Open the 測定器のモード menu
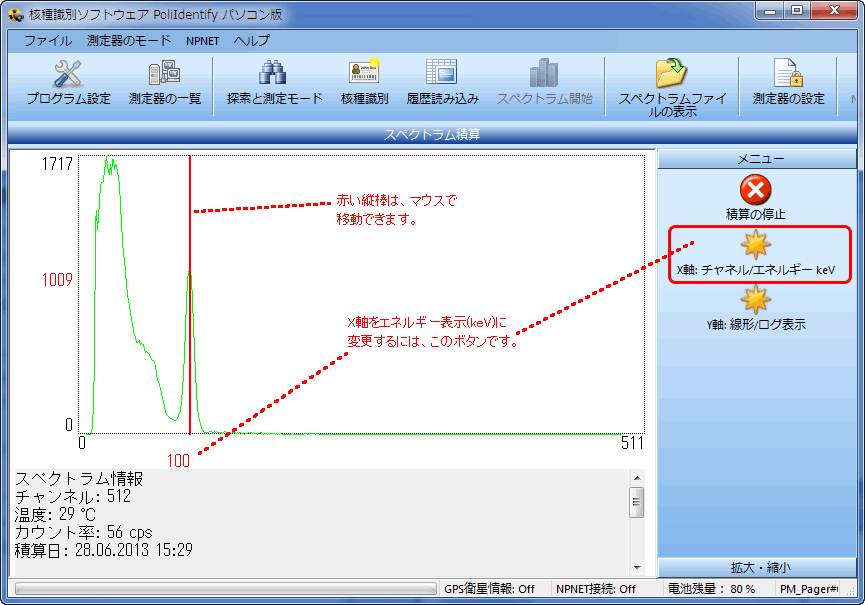865x605 pixels. (x=129, y=41)
